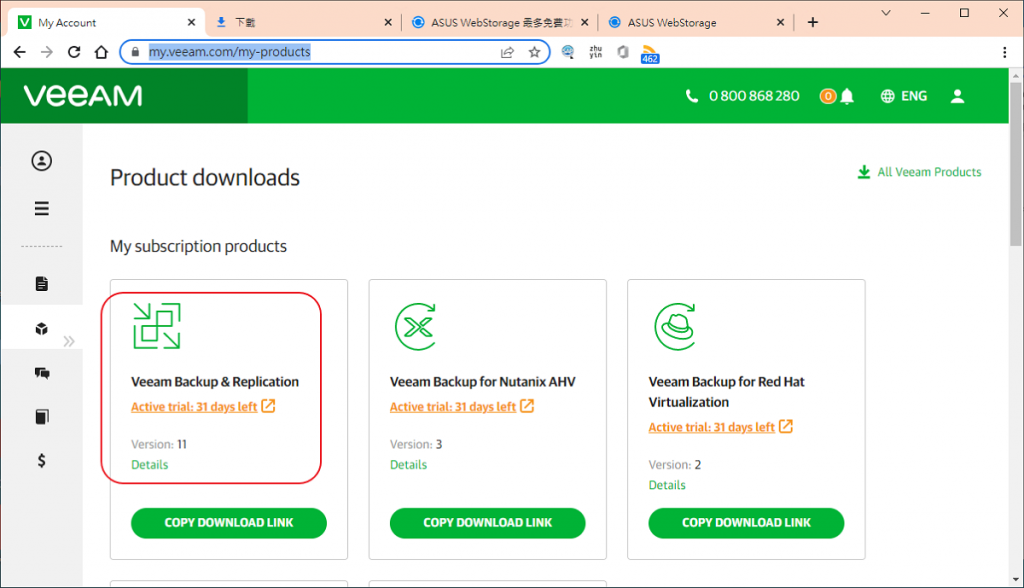Go to browser home page

click(x=101, y=52)
